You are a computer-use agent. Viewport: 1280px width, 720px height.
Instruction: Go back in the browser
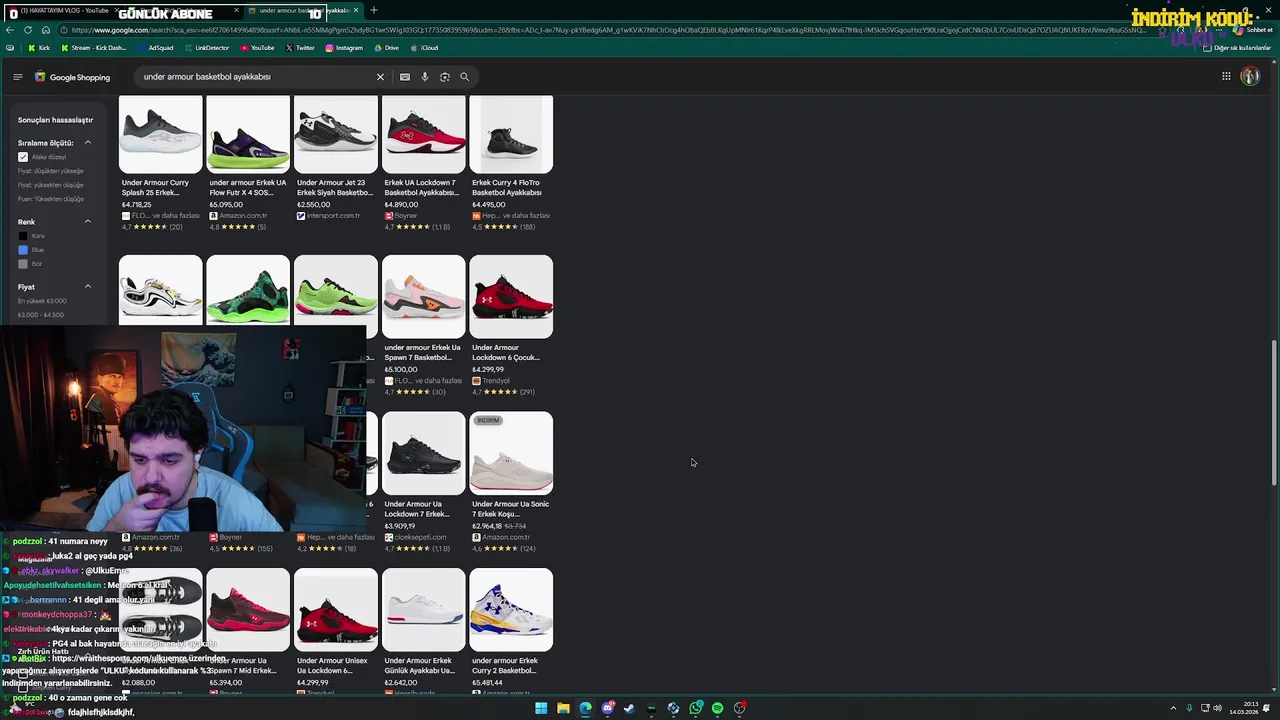[x=10, y=30]
